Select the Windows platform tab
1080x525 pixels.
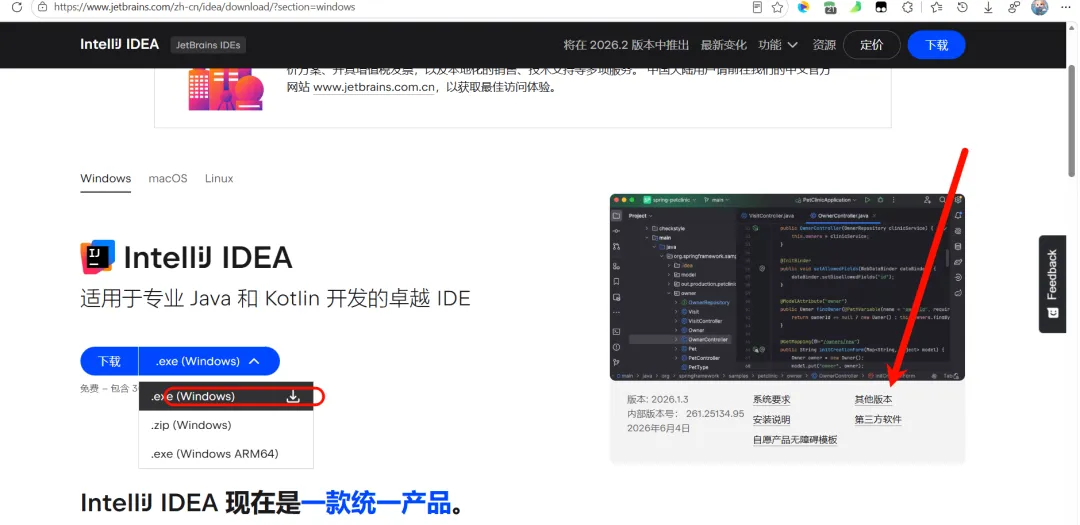tap(105, 178)
